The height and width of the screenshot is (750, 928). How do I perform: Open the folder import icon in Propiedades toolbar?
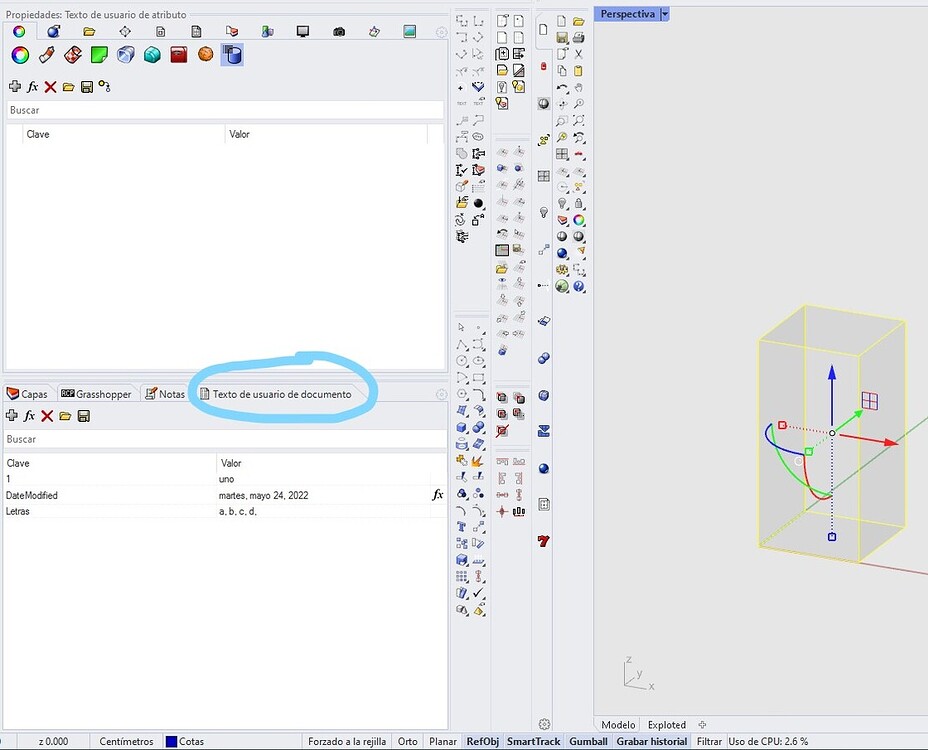pyautogui.click(x=89, y=31)
